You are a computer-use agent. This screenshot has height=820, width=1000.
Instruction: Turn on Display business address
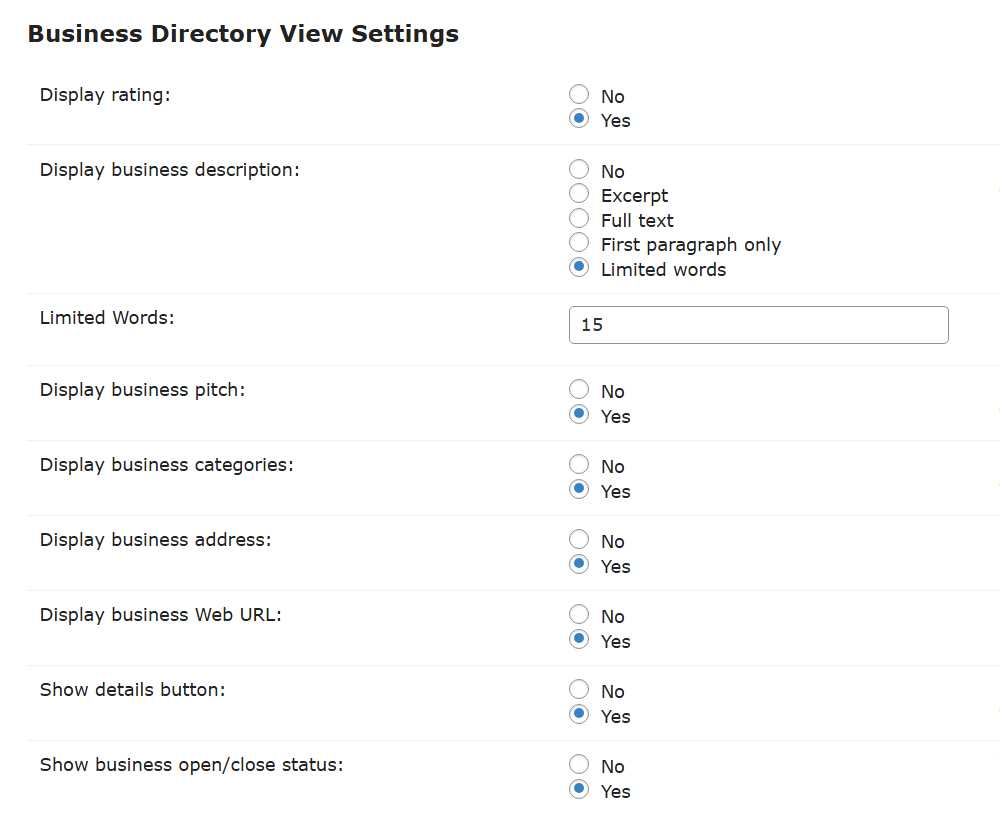pos(579,565)
